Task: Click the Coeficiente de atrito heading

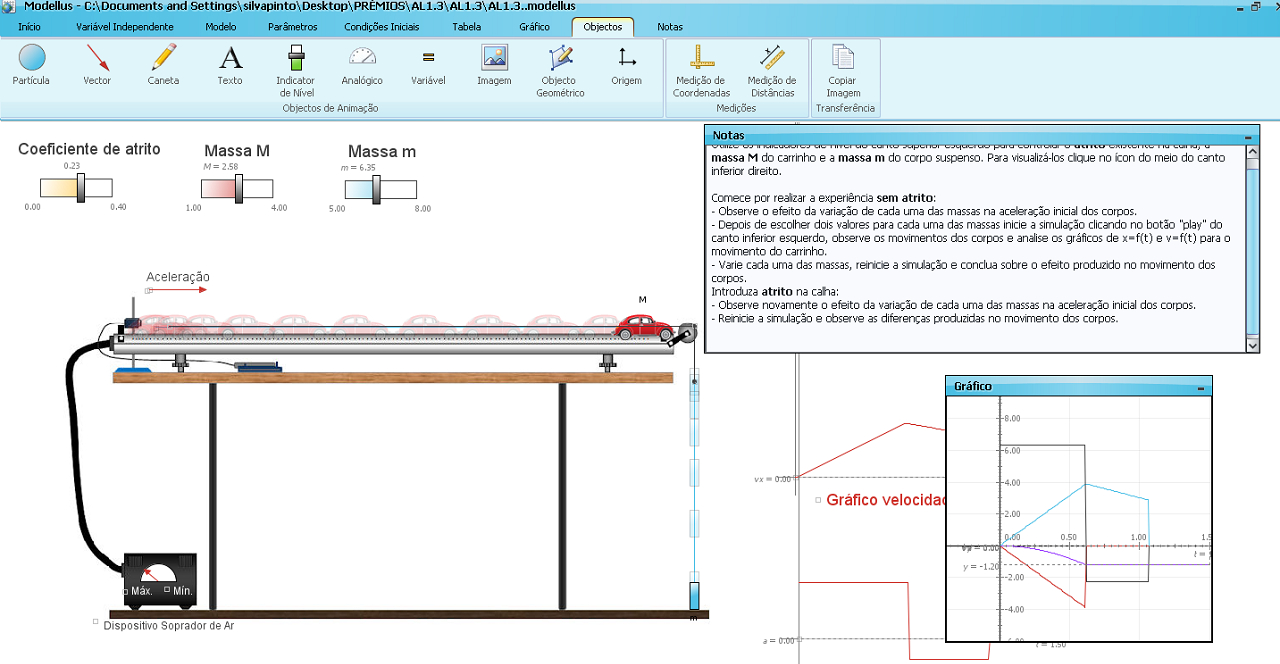Action: coord(89,149)
